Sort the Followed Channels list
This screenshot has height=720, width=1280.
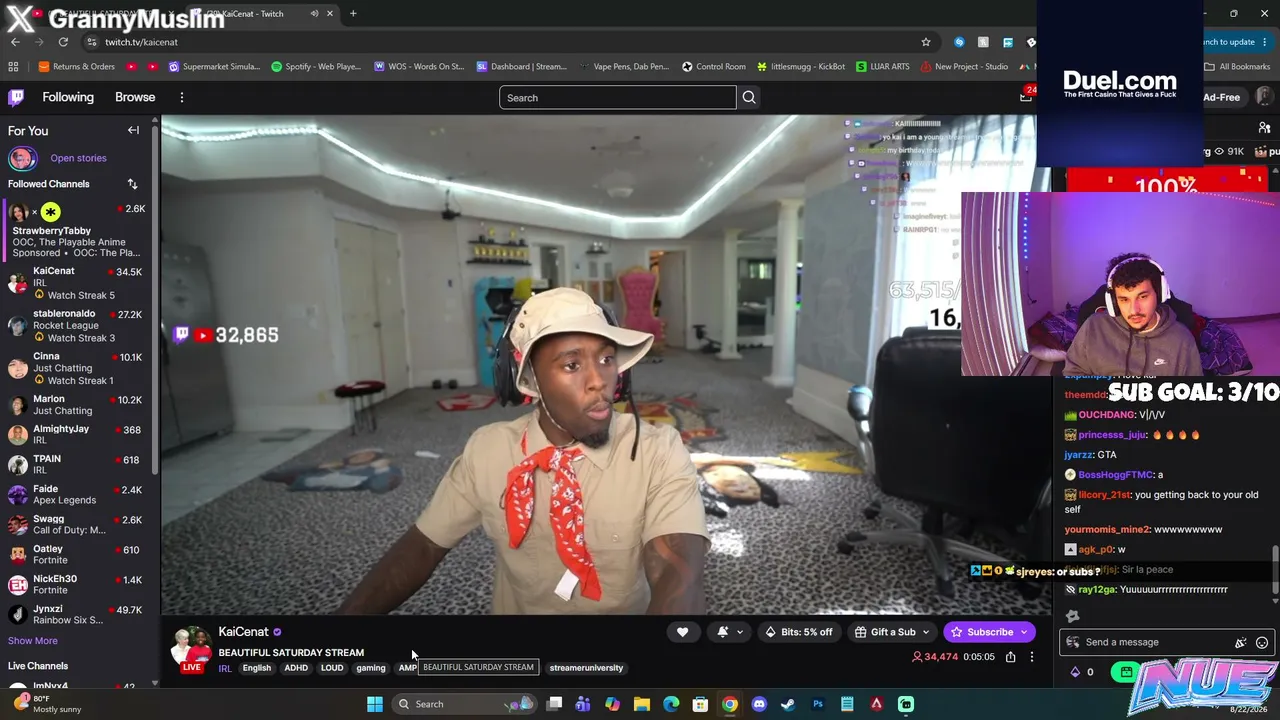point(132,184)
